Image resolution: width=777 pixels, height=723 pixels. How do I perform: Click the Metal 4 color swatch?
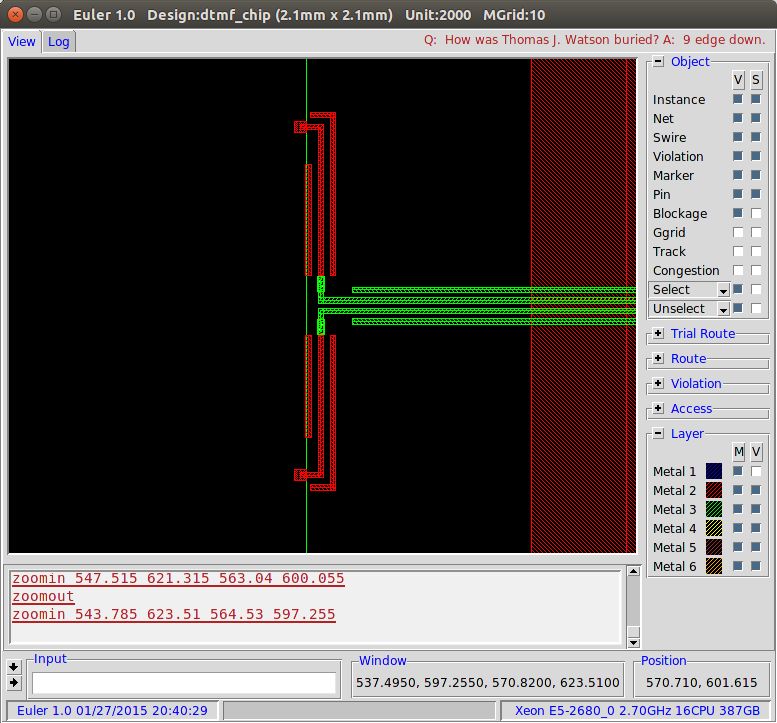[x=714, y=528]
